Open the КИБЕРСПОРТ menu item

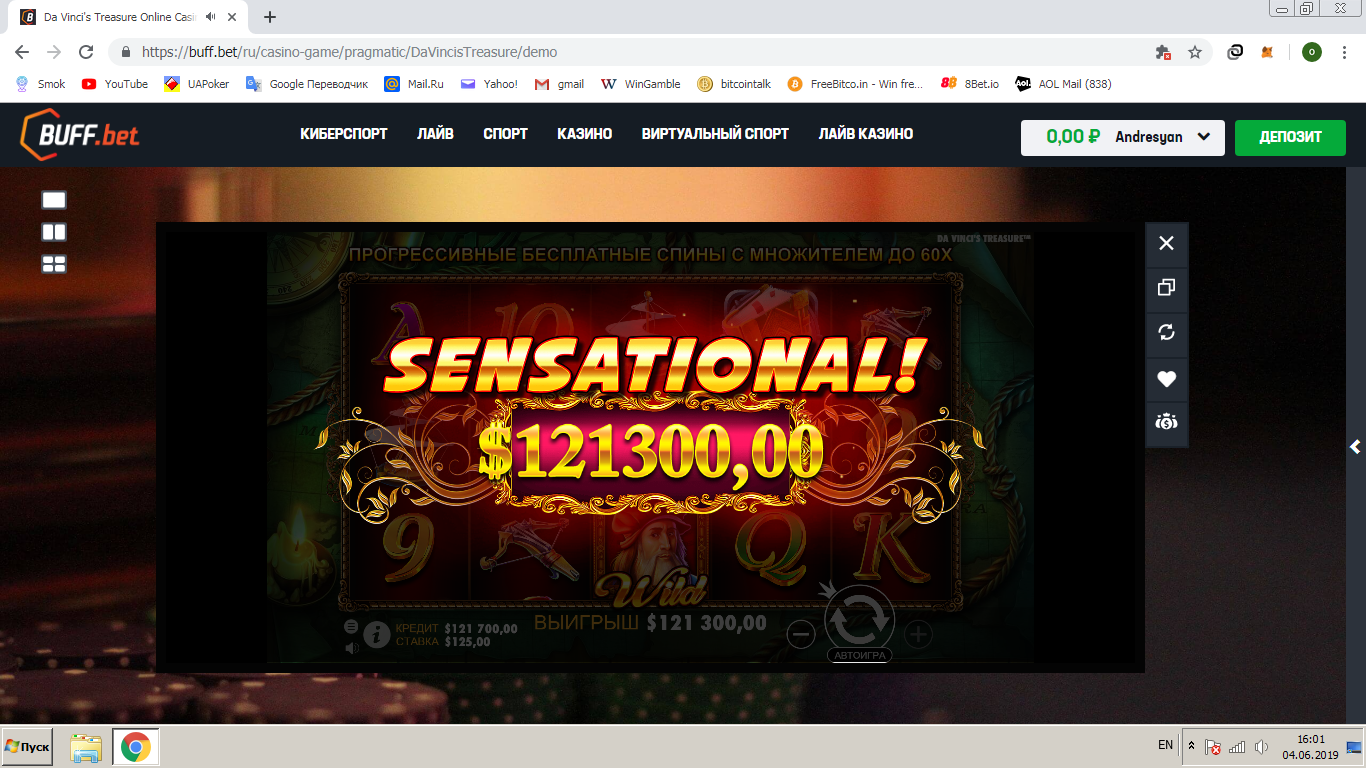(x=344, y=134)
